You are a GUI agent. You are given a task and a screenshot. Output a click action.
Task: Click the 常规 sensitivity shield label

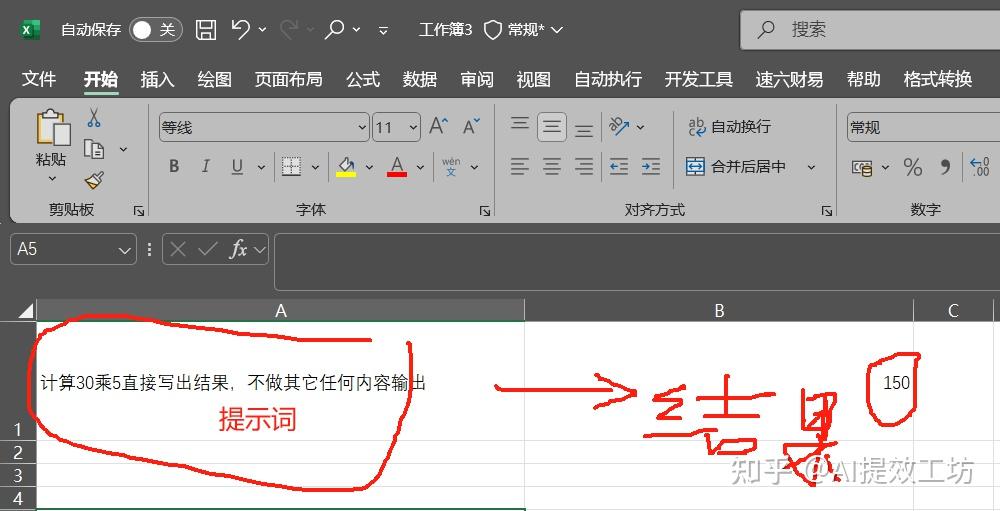coord(524,29)
